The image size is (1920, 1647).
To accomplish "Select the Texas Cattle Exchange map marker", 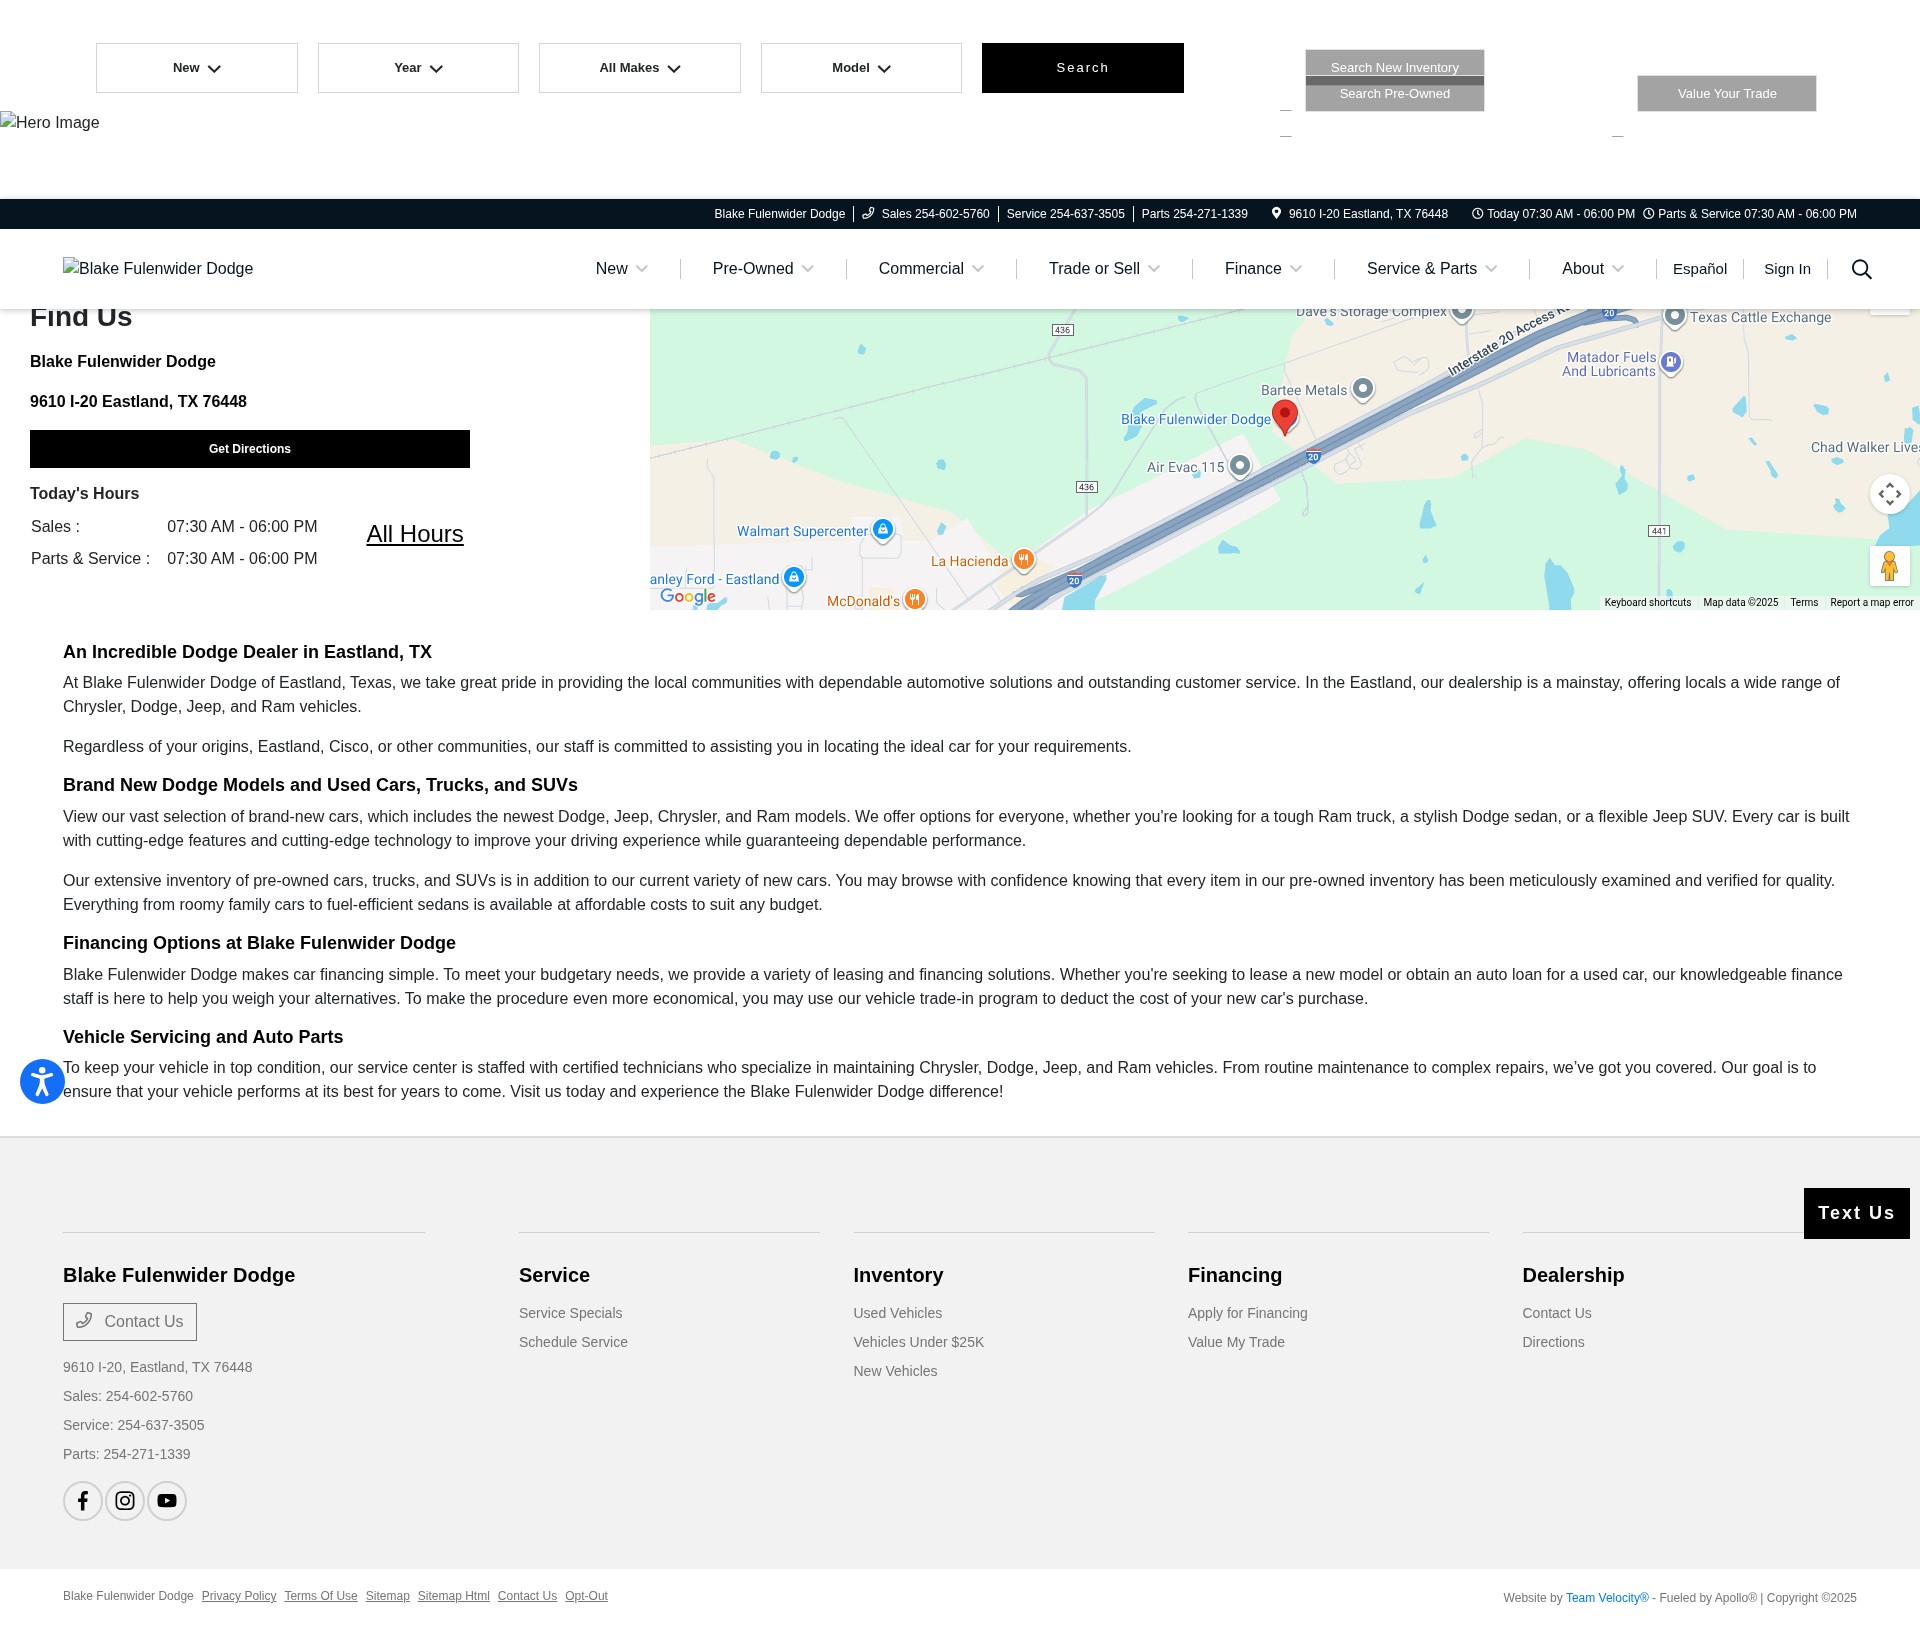I will point(1675,316).
